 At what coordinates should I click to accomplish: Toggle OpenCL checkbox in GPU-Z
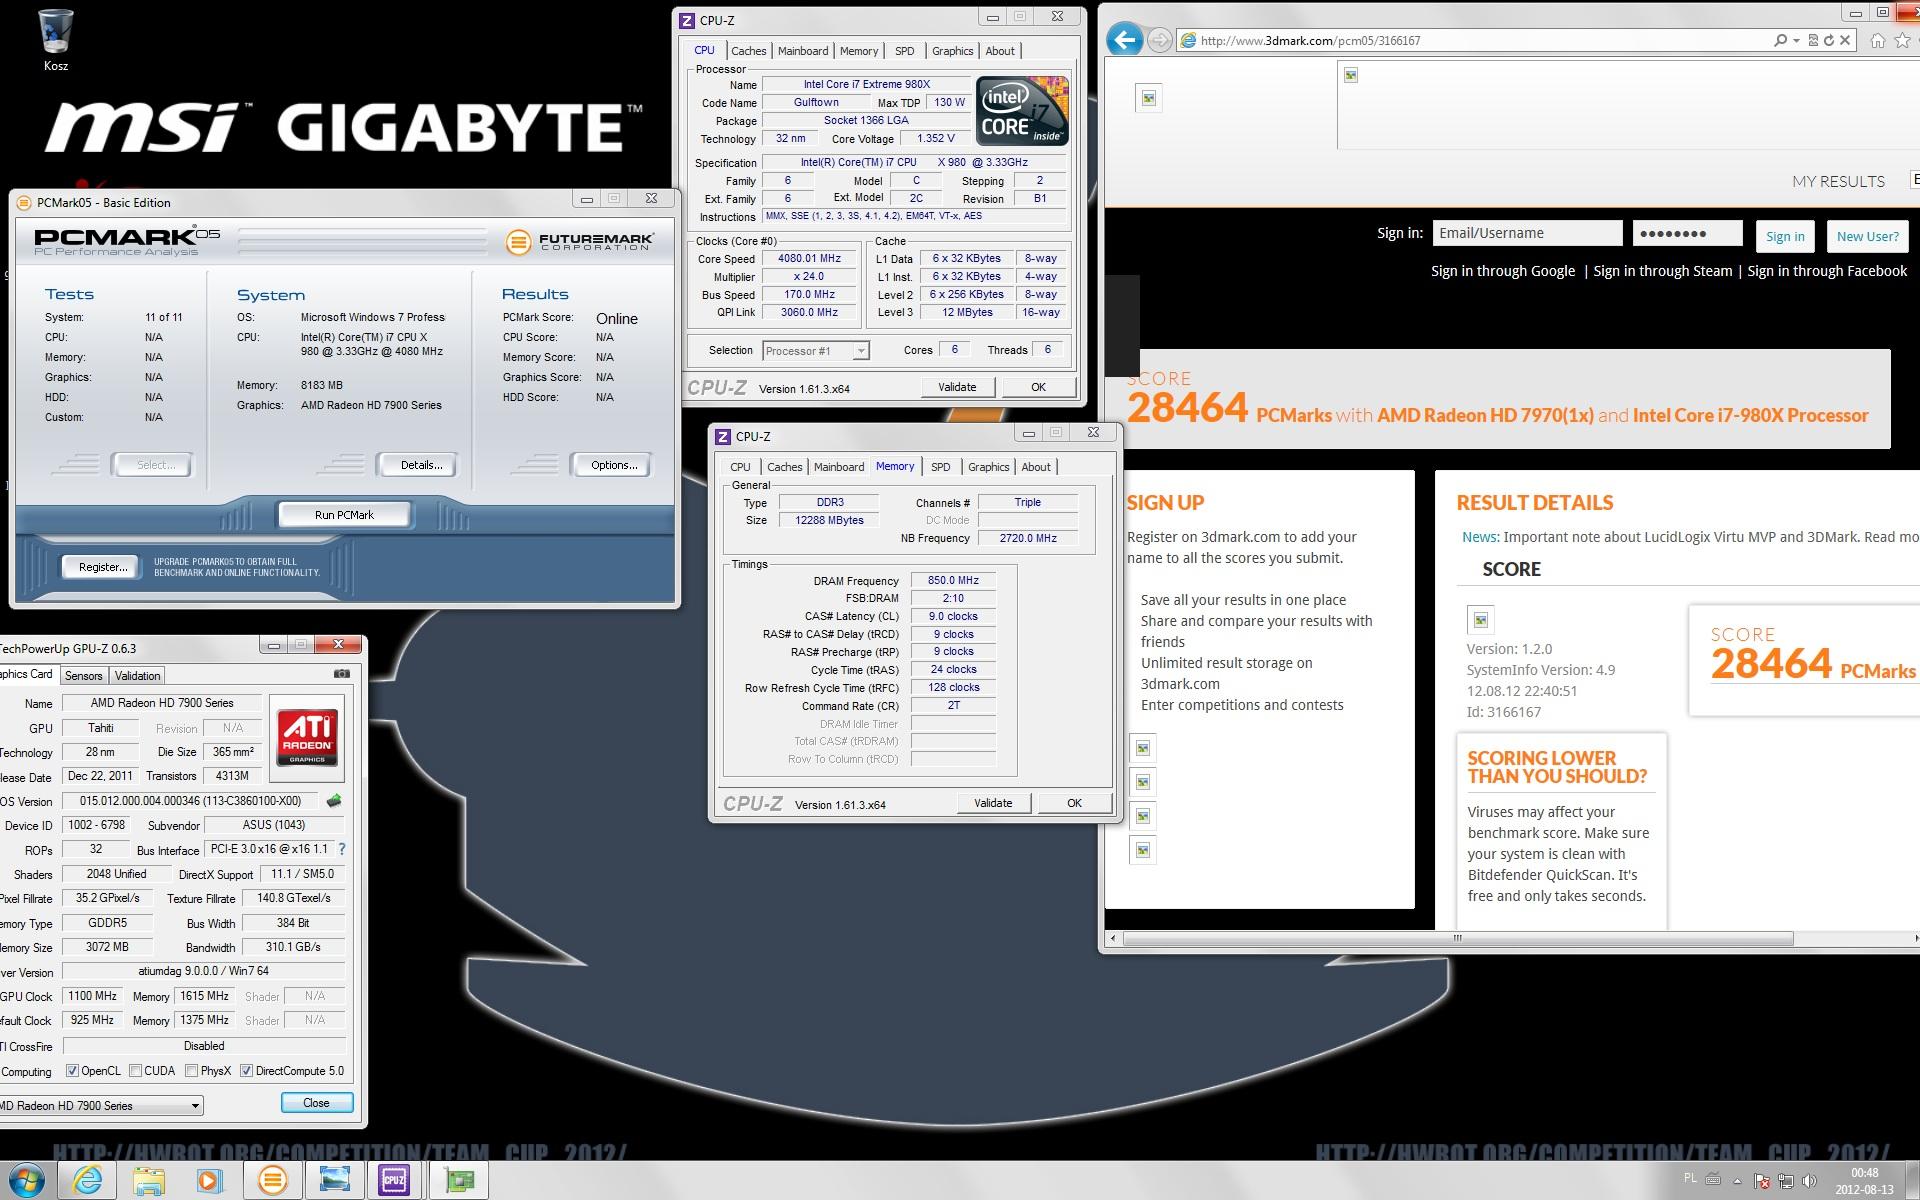72,1071
